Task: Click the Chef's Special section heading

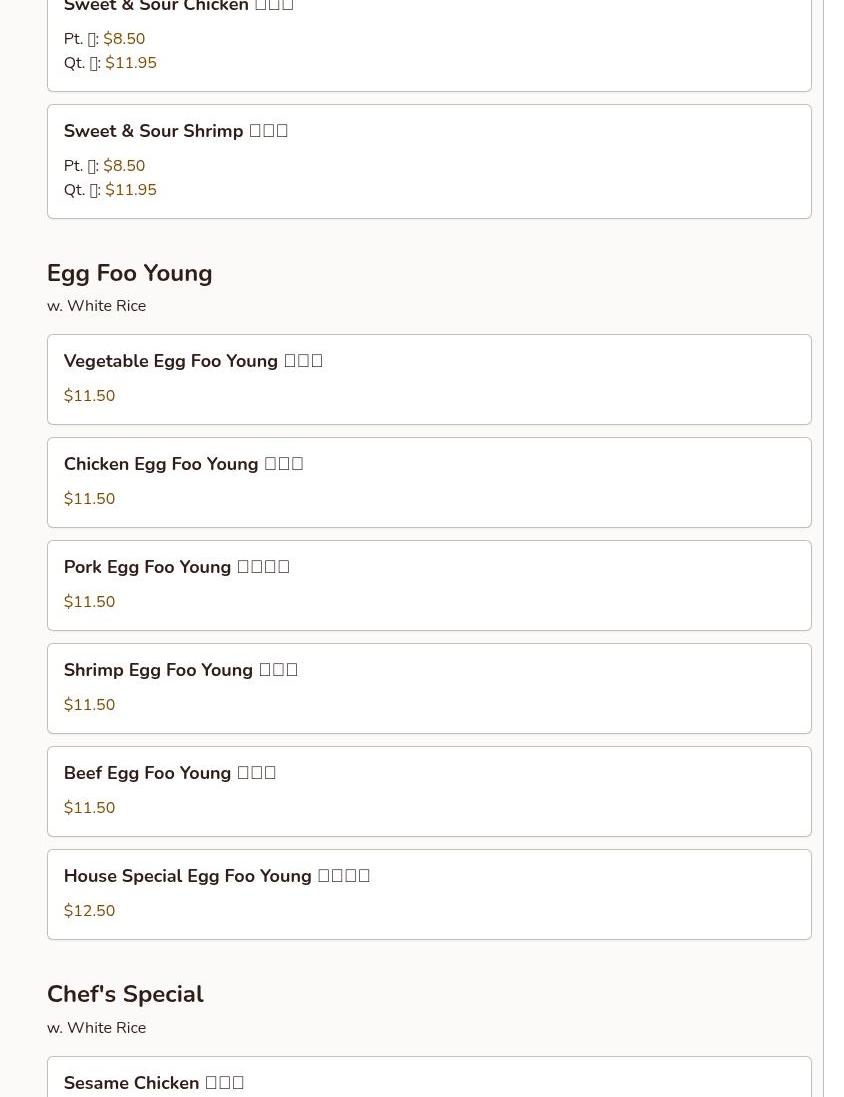Action: pyautogui.click(x=125, y=994)
